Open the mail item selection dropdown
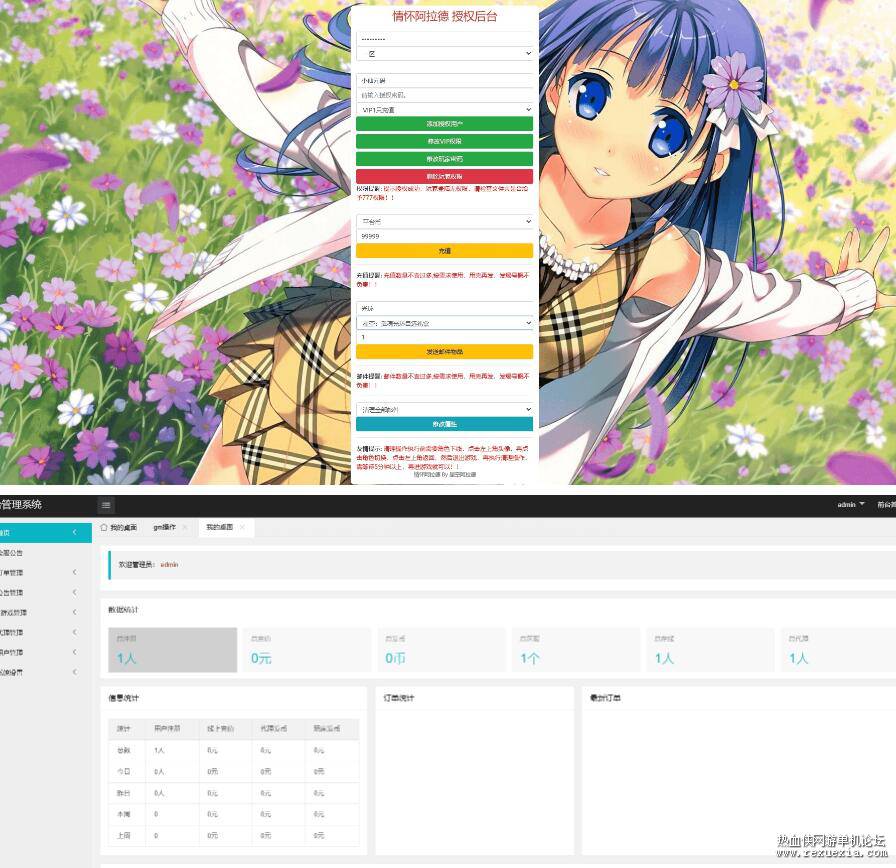The height and width of the screenshot is (868, 896). (445, 323)
